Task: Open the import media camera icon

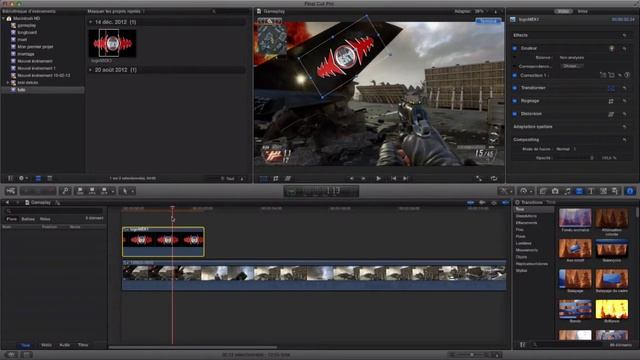Action: pyautogui.click(x=11, y=191)
